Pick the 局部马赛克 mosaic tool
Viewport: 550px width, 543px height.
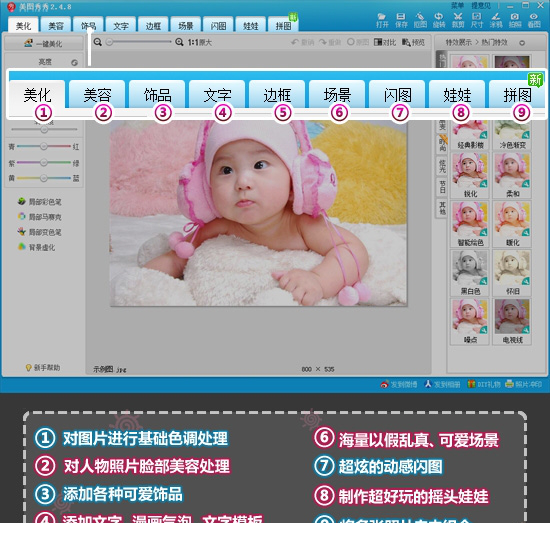pyautogui.click(x=40, y=217)
